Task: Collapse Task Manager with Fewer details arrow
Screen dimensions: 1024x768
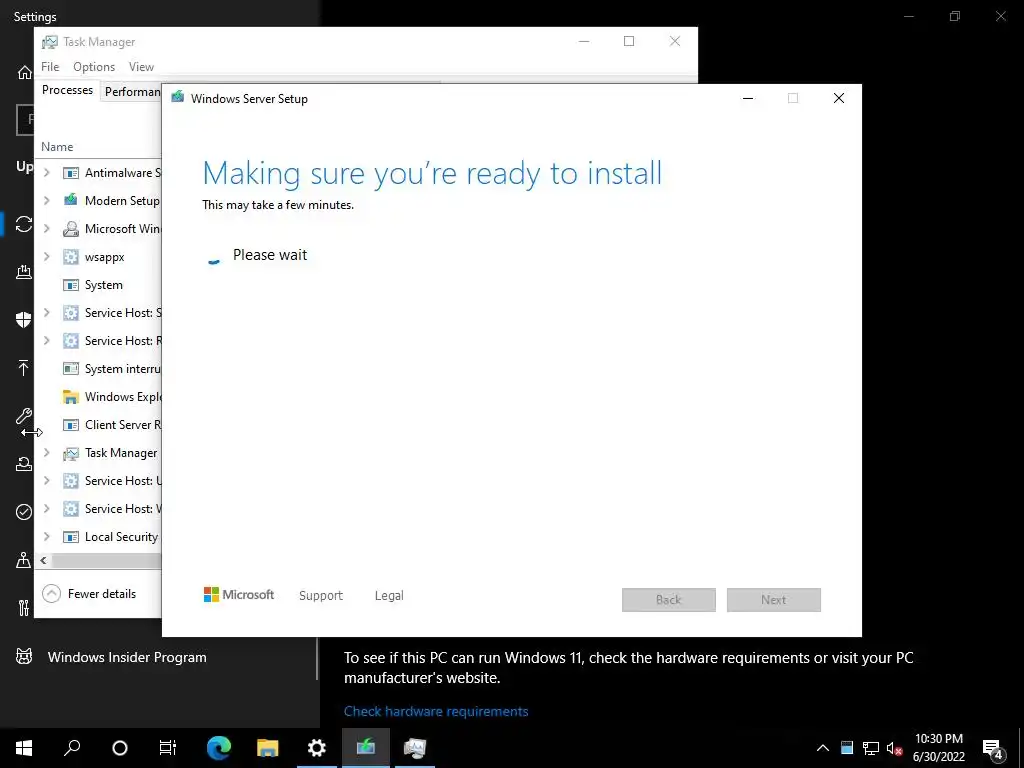Action: pyautogui.click(x=52, y=594)
